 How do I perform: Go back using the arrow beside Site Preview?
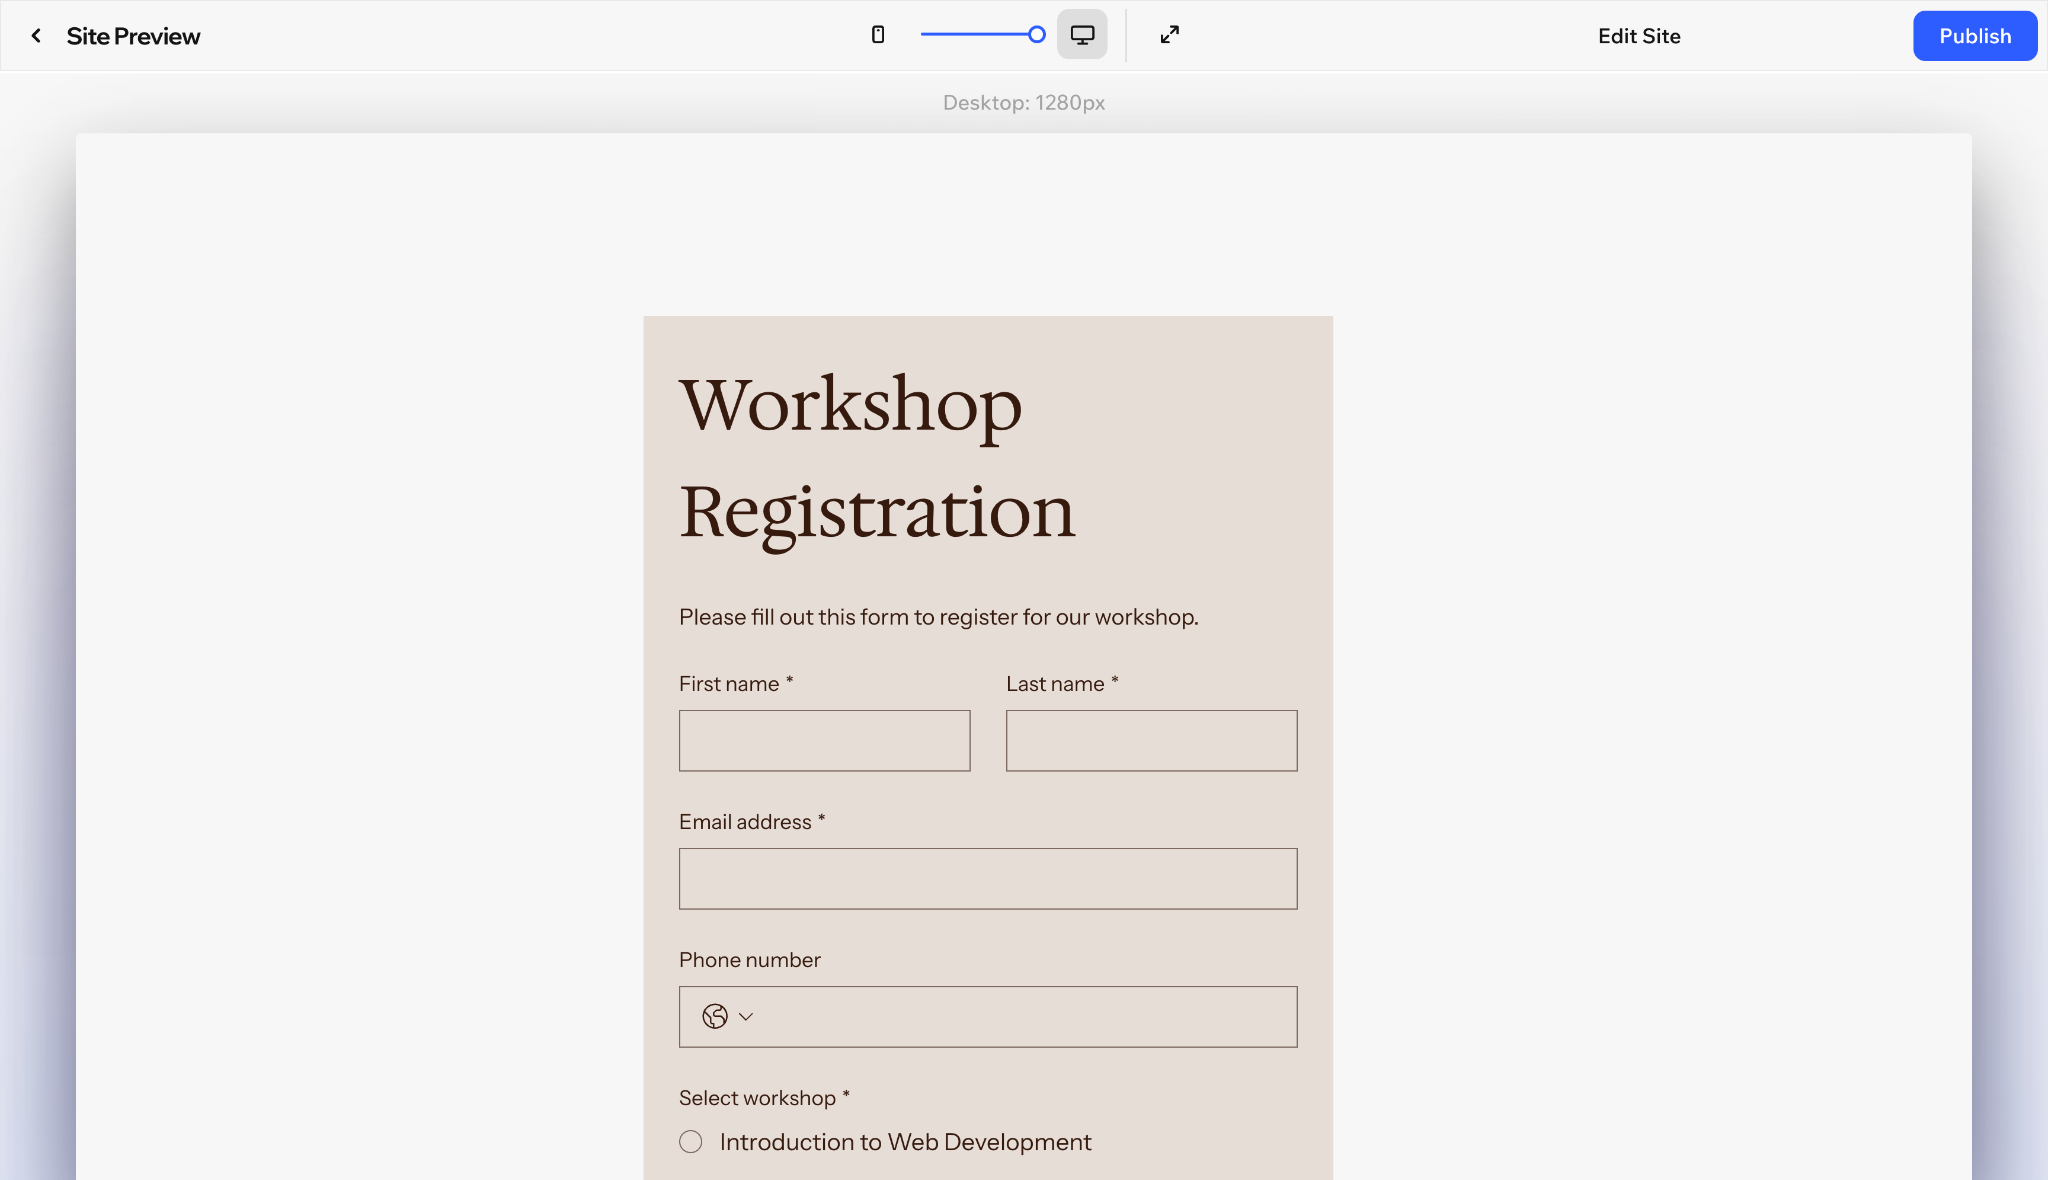(x=36, y=36)
